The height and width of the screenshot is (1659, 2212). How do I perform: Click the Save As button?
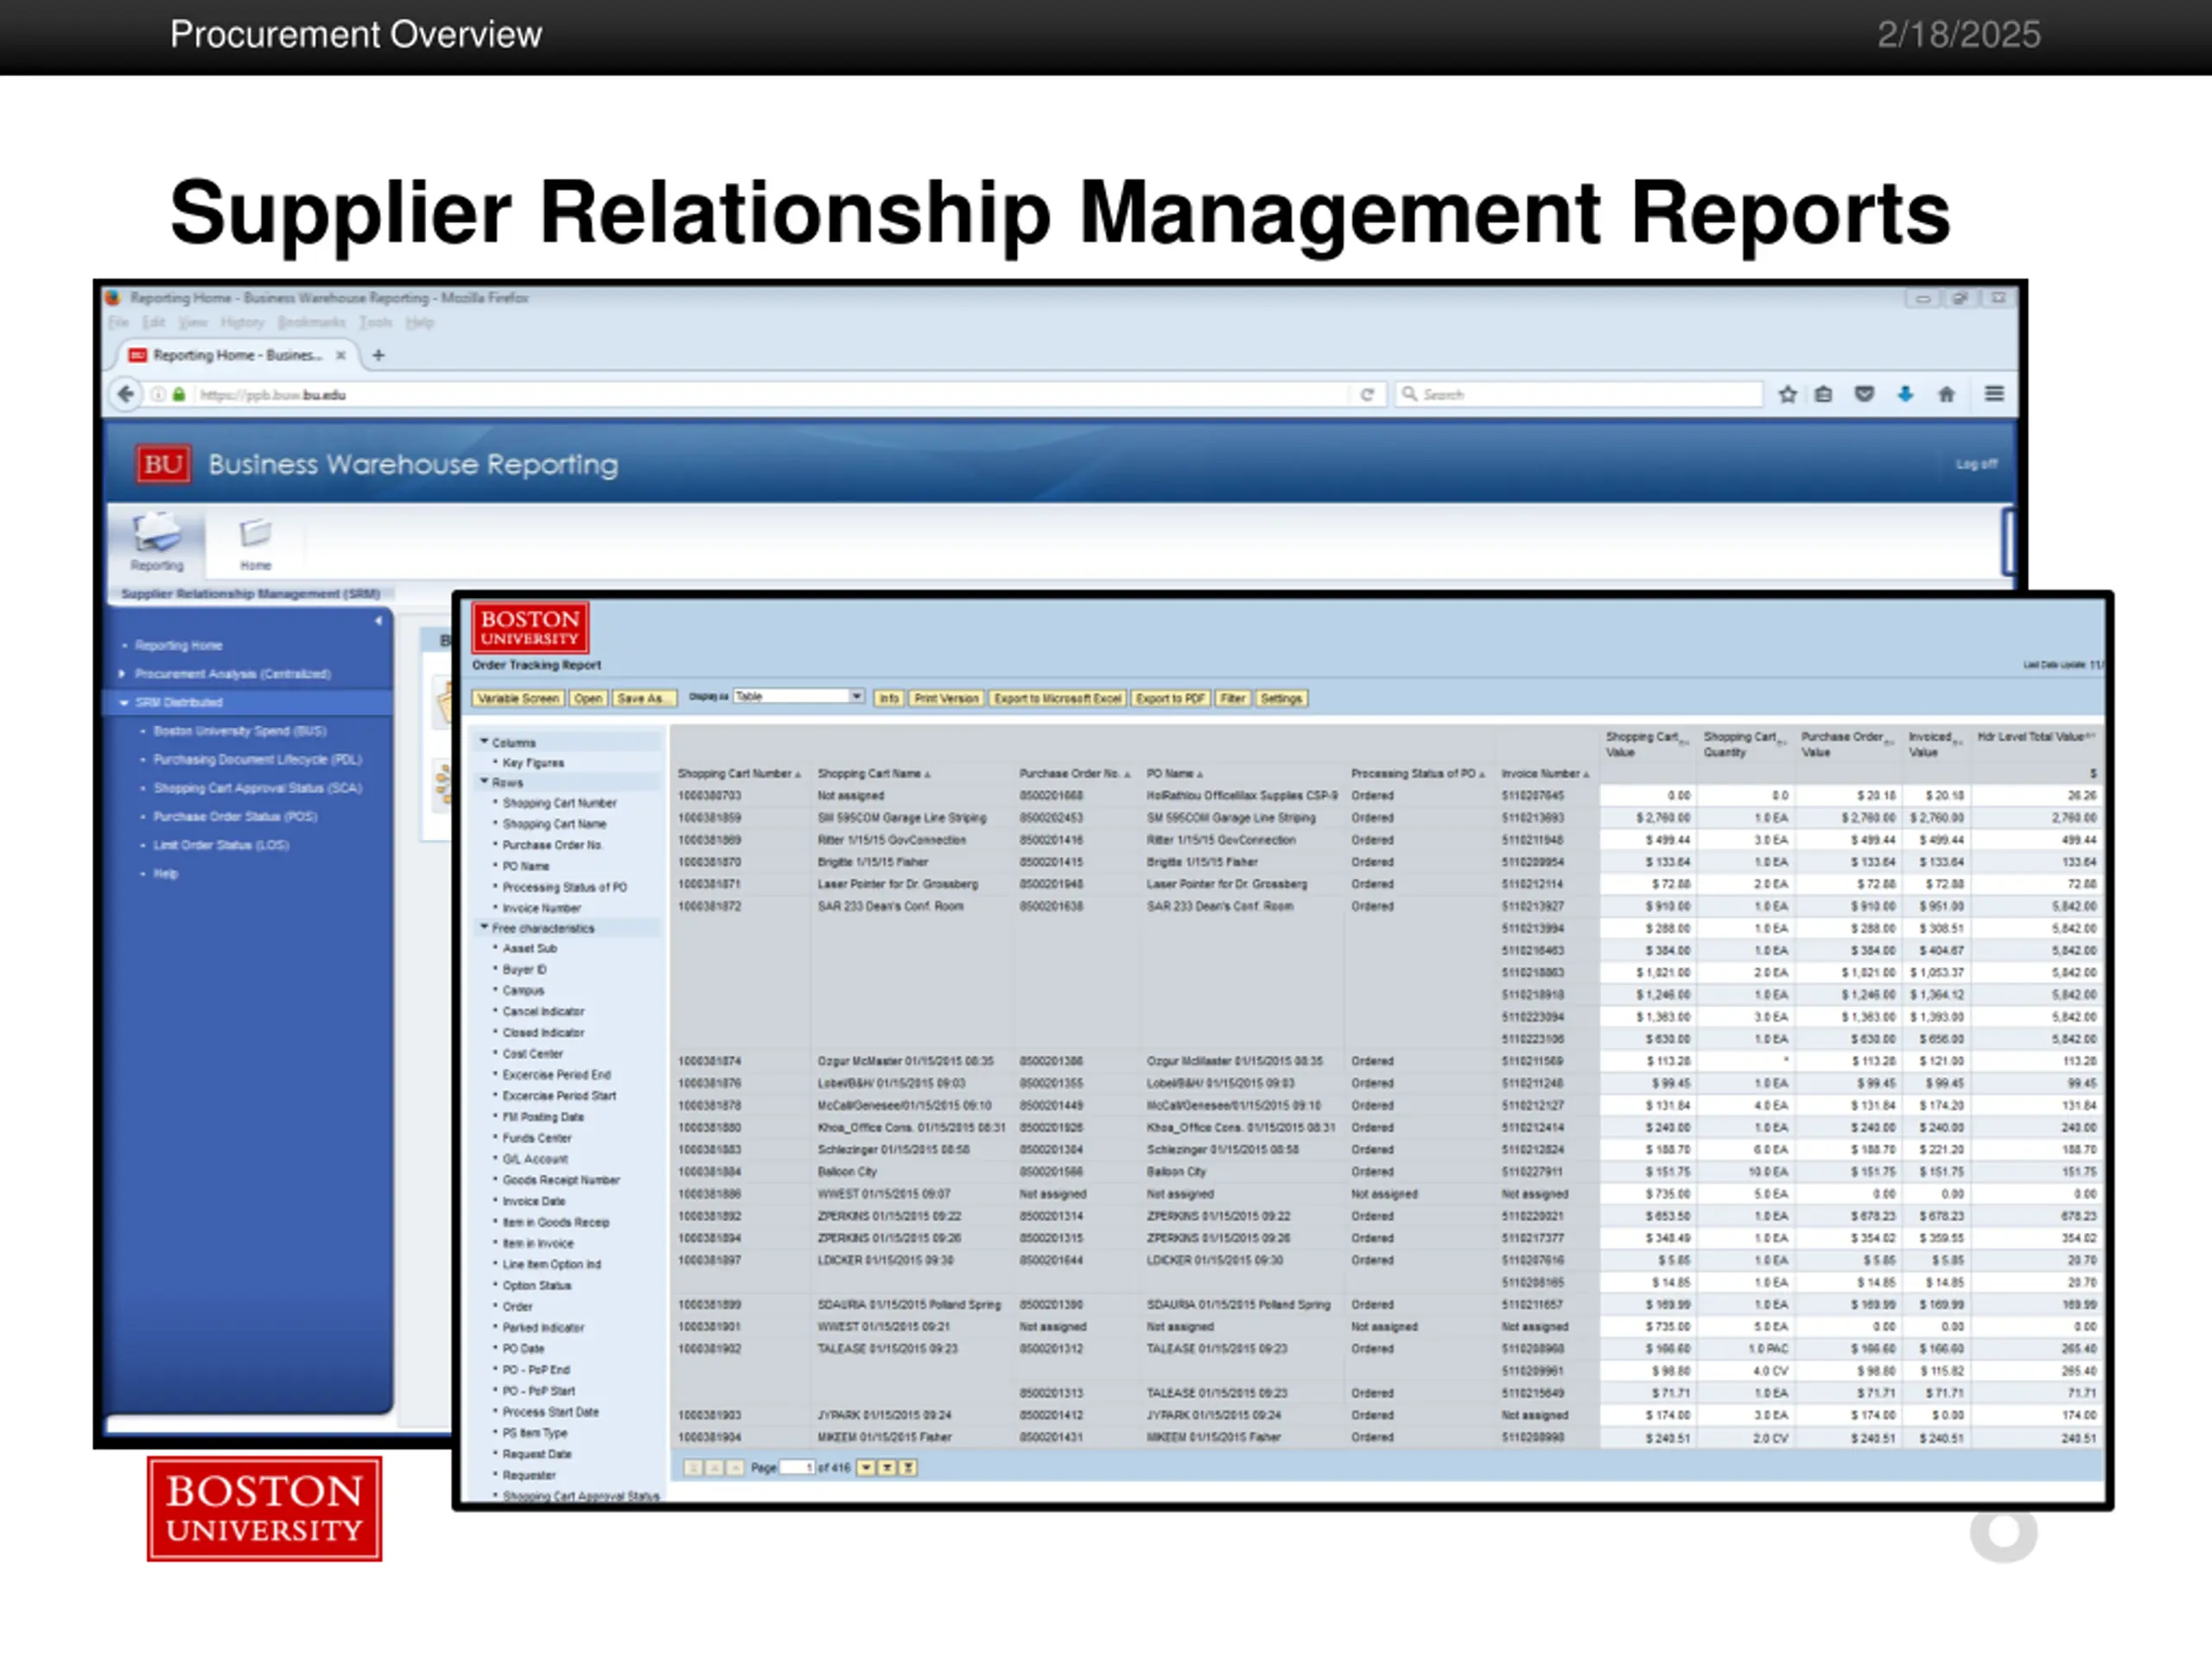[x=645, y=698]
